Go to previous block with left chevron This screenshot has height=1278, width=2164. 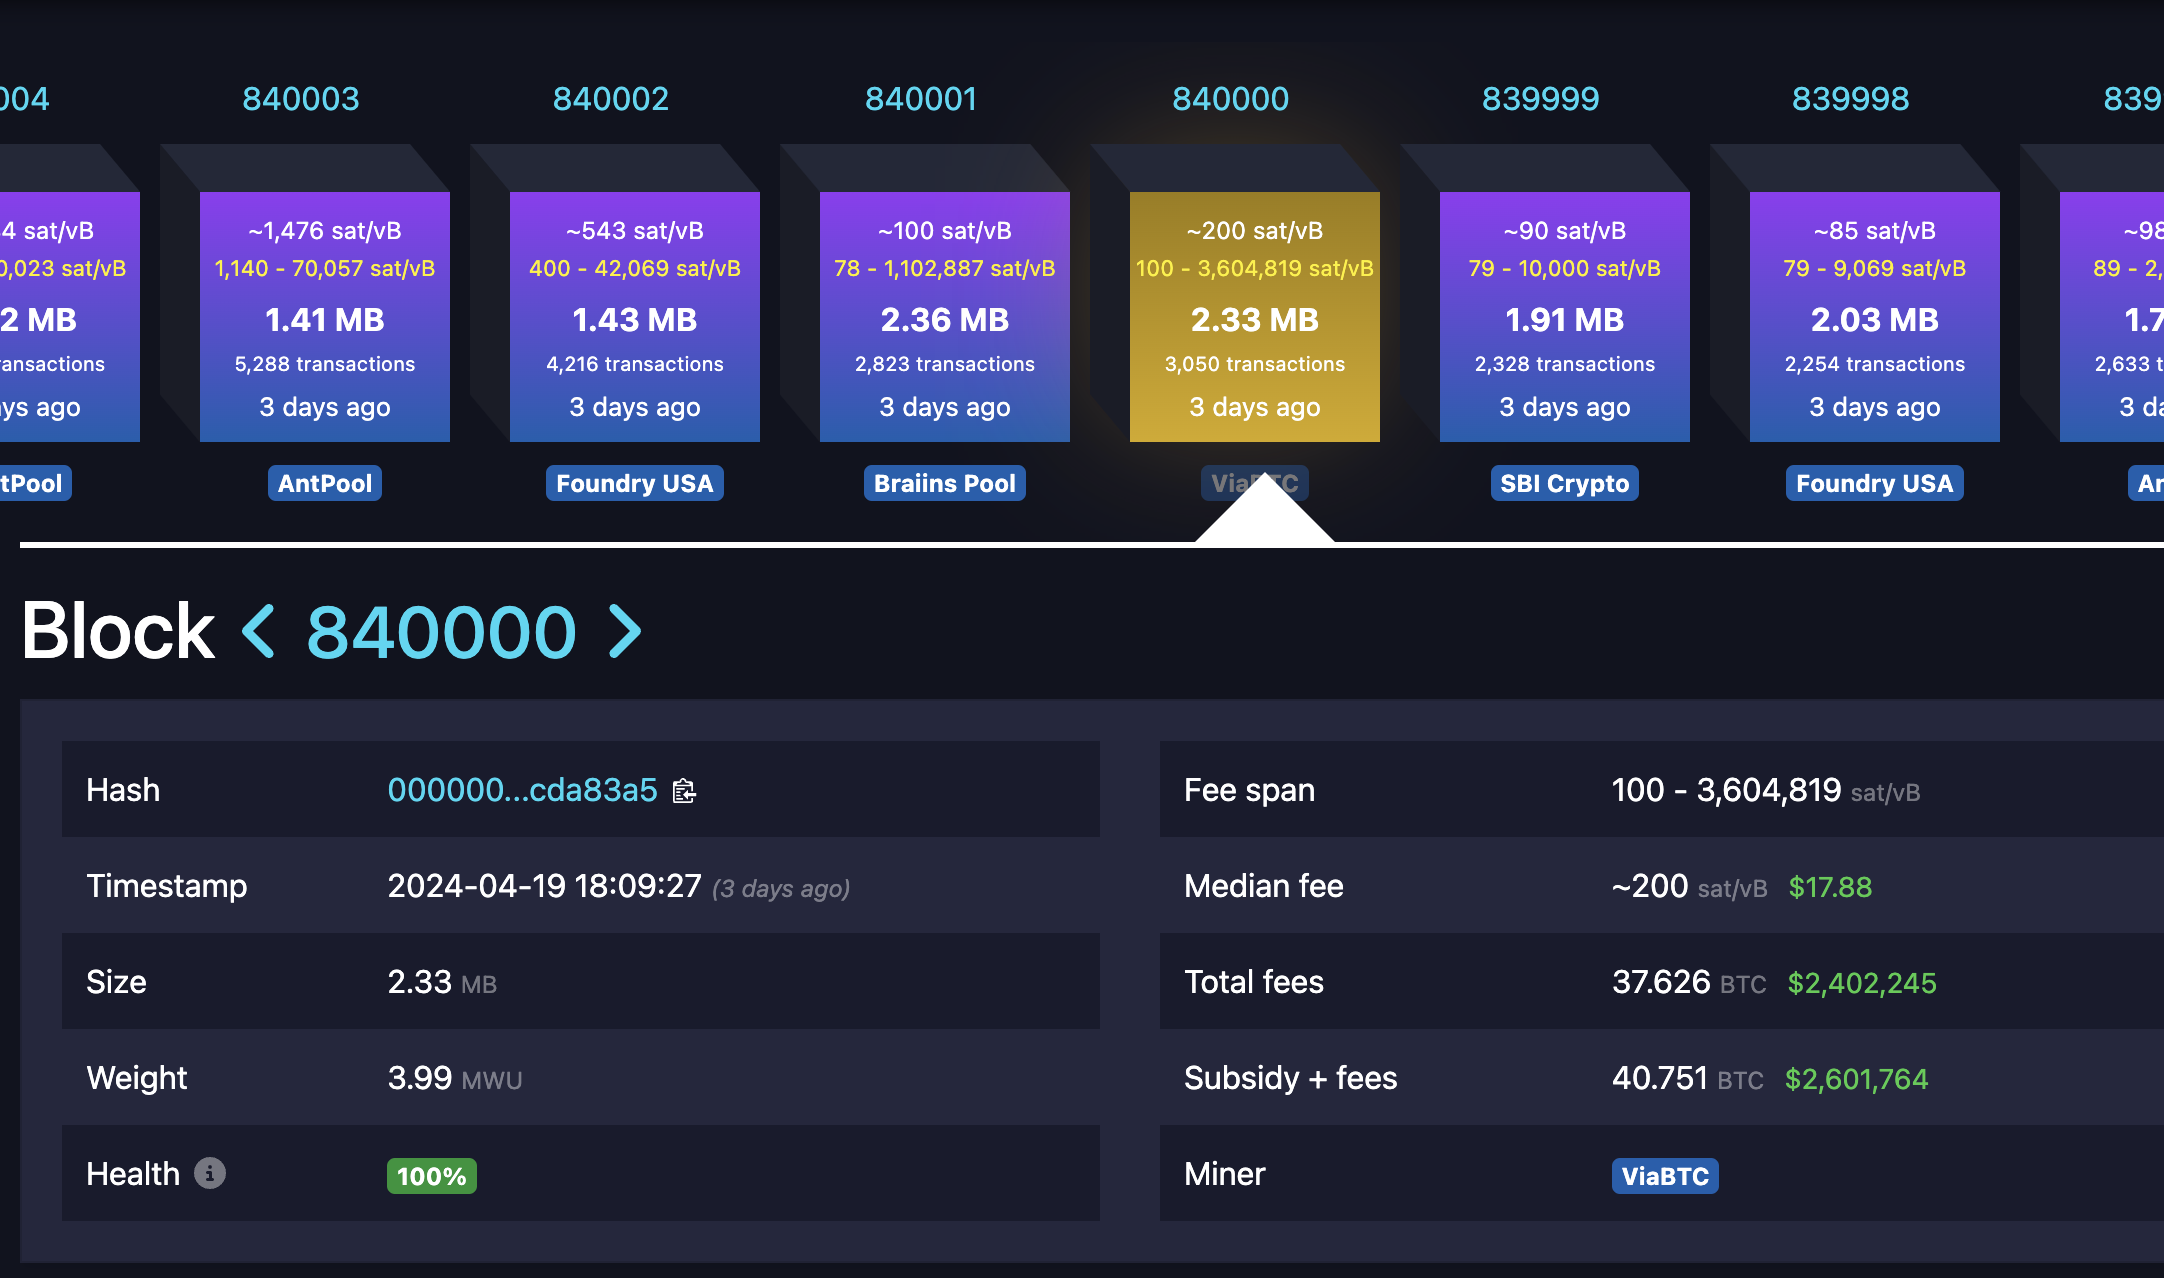tap(259, 632)
